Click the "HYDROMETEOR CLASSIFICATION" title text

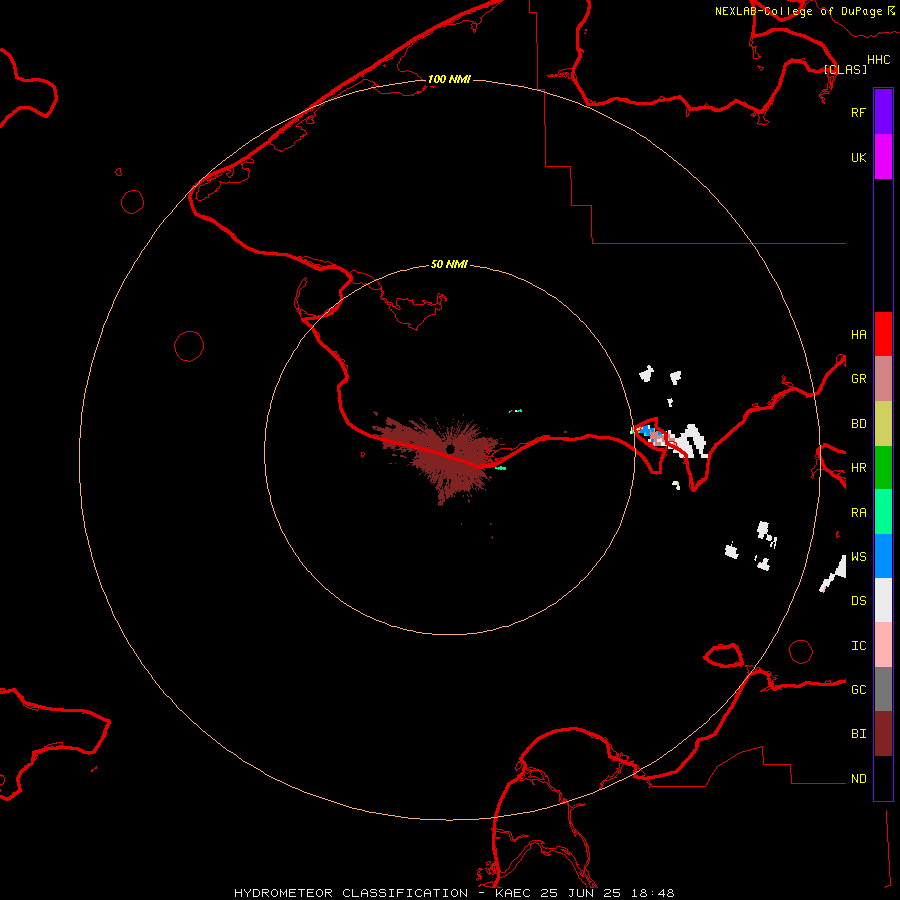351,893
